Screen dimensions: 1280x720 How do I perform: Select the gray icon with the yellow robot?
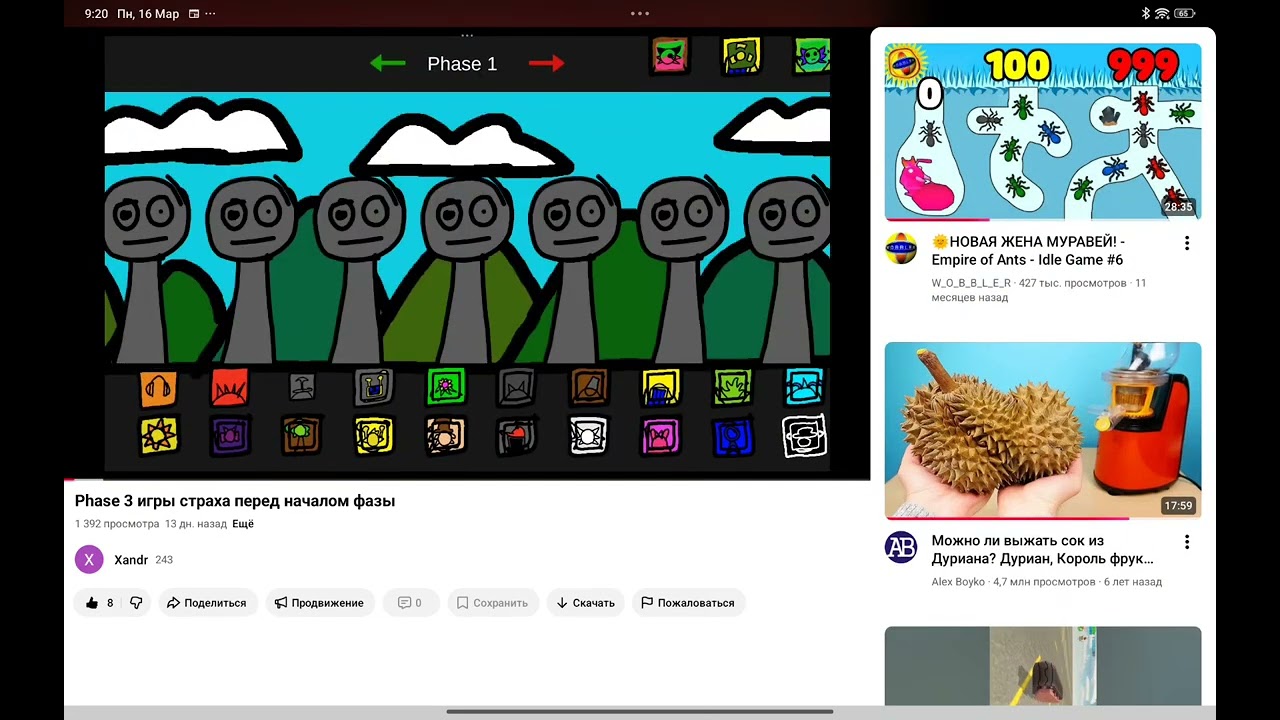pyautogui.click(x=374, y=388)
